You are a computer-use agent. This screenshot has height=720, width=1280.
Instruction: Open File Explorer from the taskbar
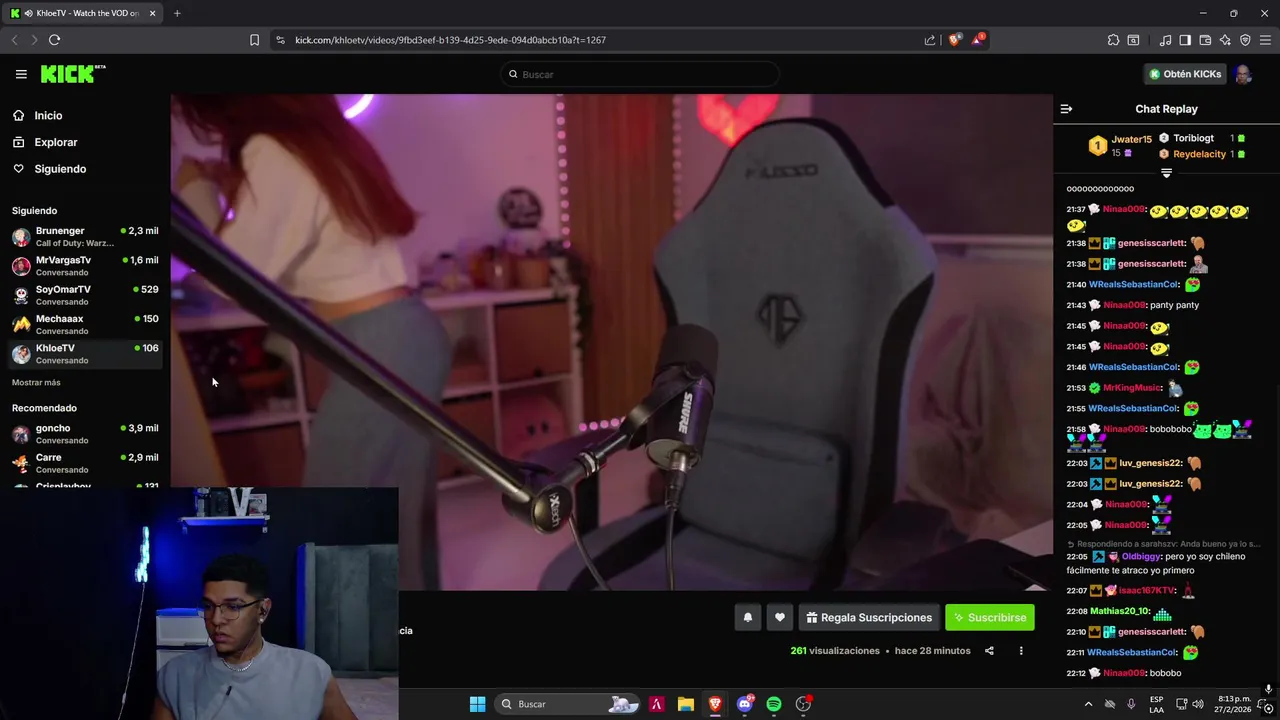point(685,704)
